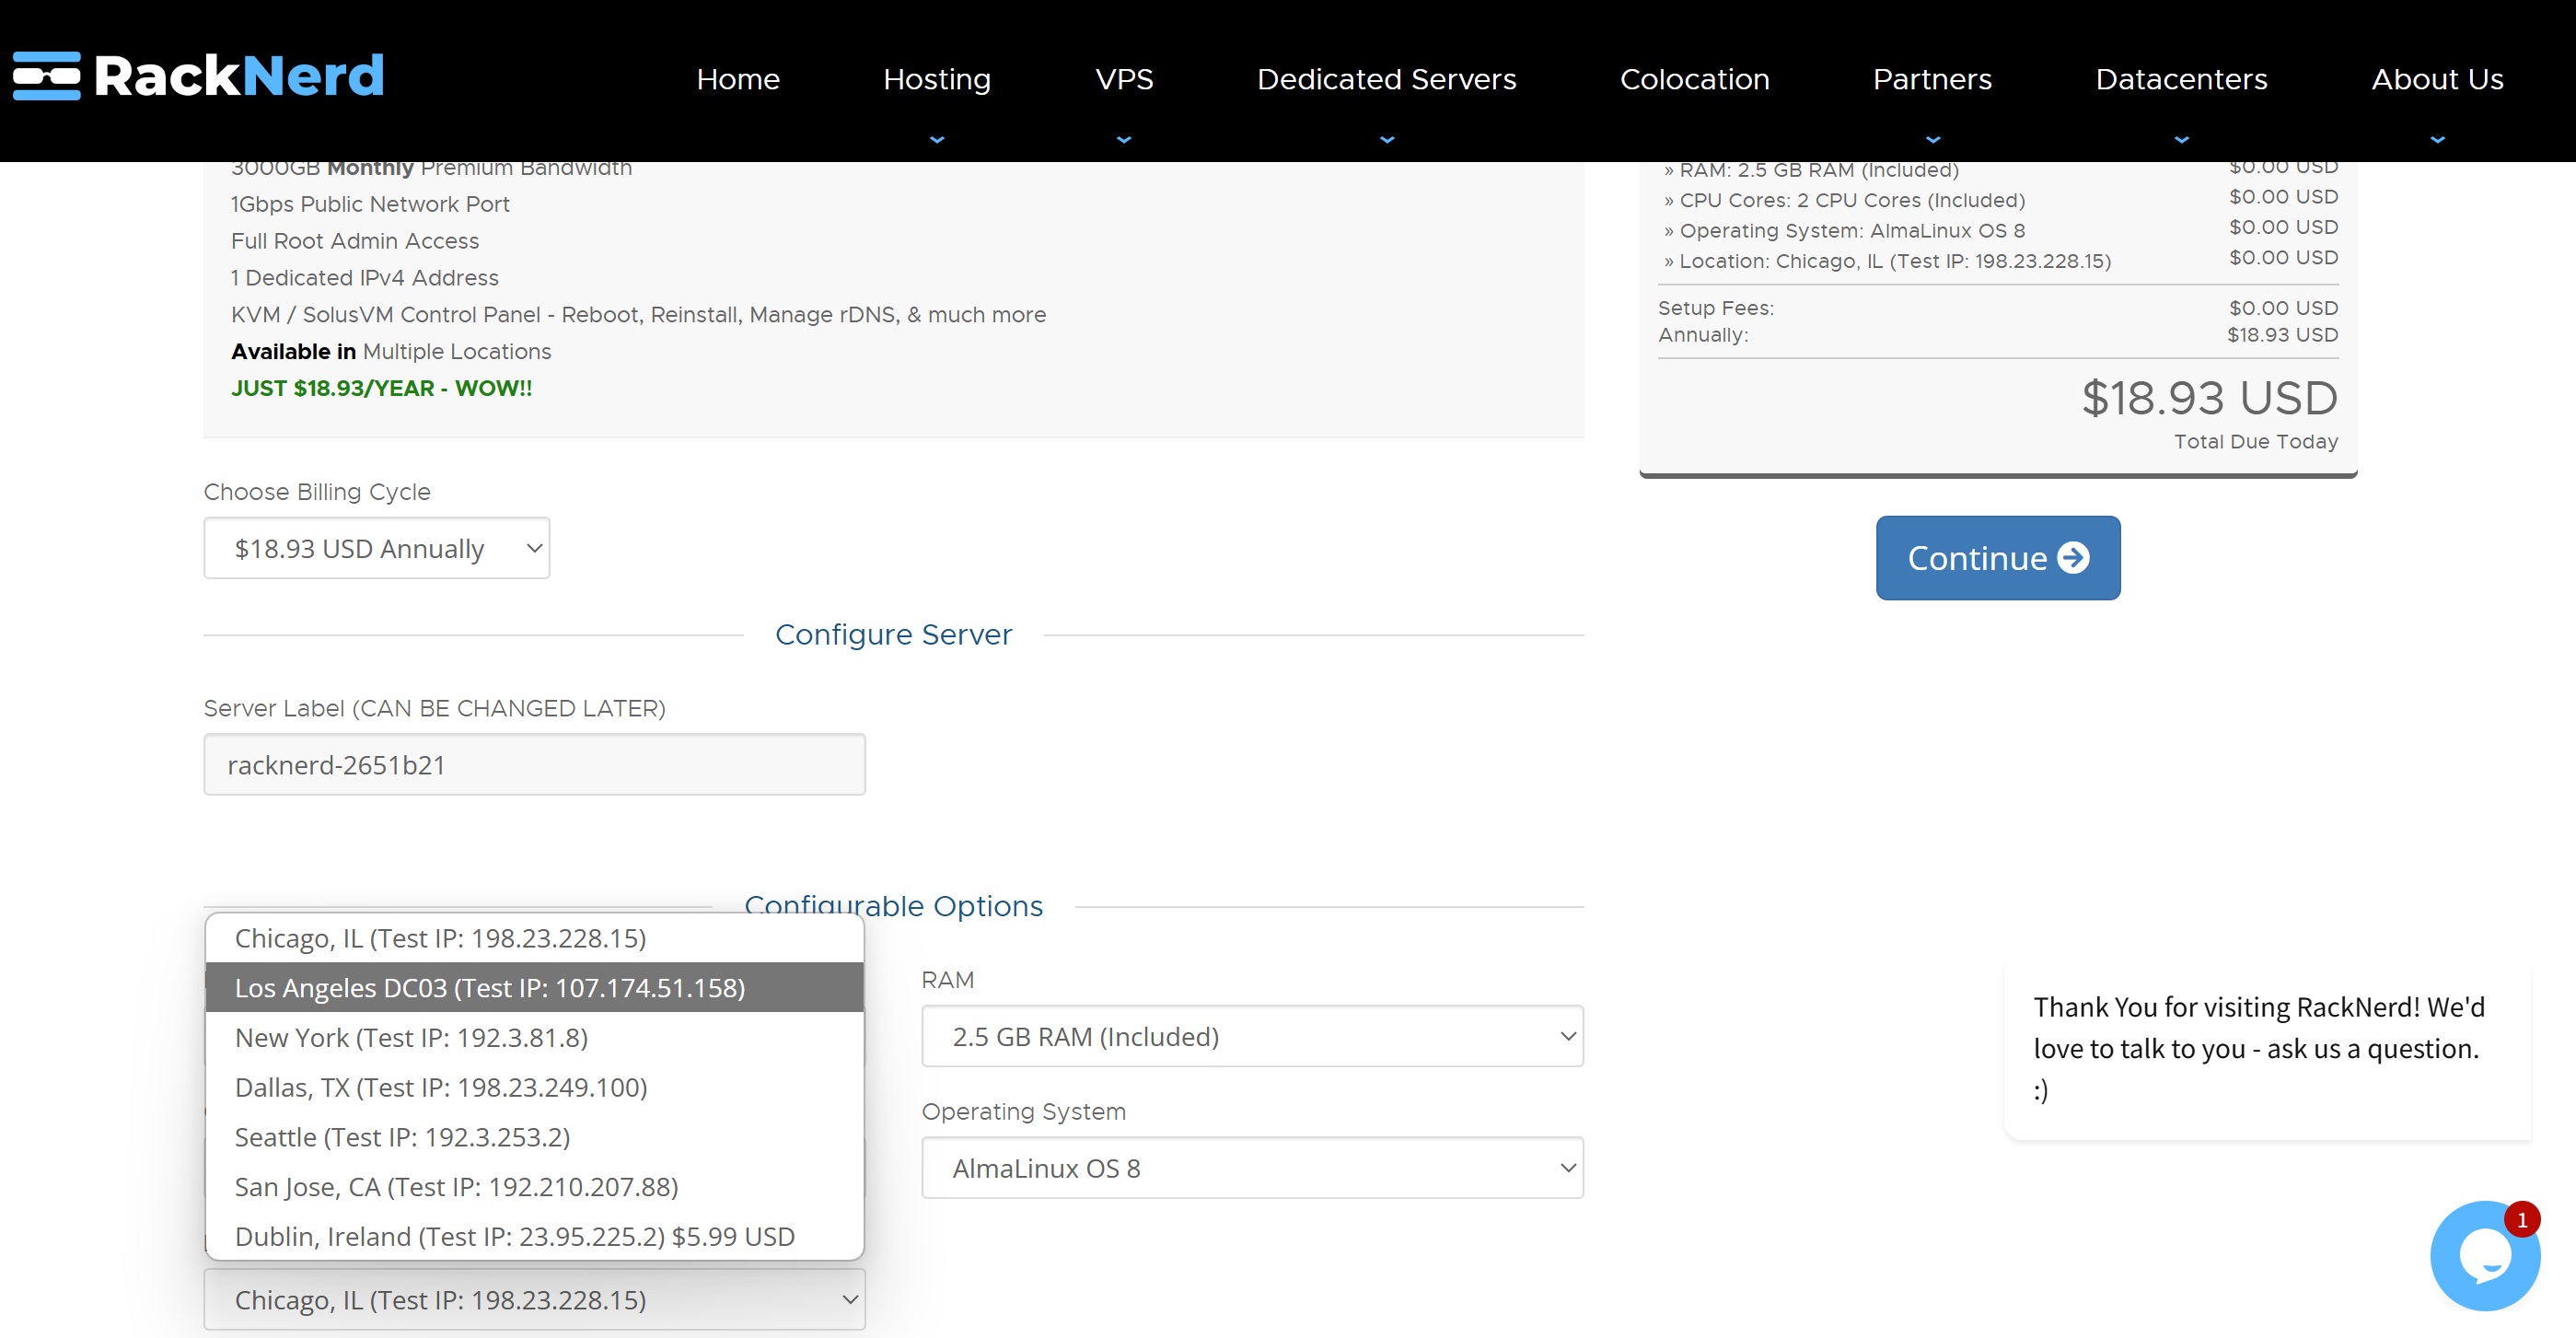Image resolution: width=2576 pixels, height=1338 pixels.
Task: Click the Available in Multiple Locations text
Action: coord(391,351)
